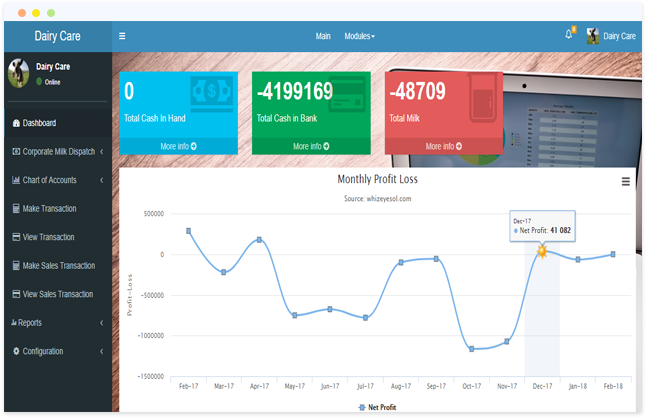Image resolution: width=646 pixels, height=418 pixels.
Task: Go to Main in top navigation
Action: [x=323, y=36]
